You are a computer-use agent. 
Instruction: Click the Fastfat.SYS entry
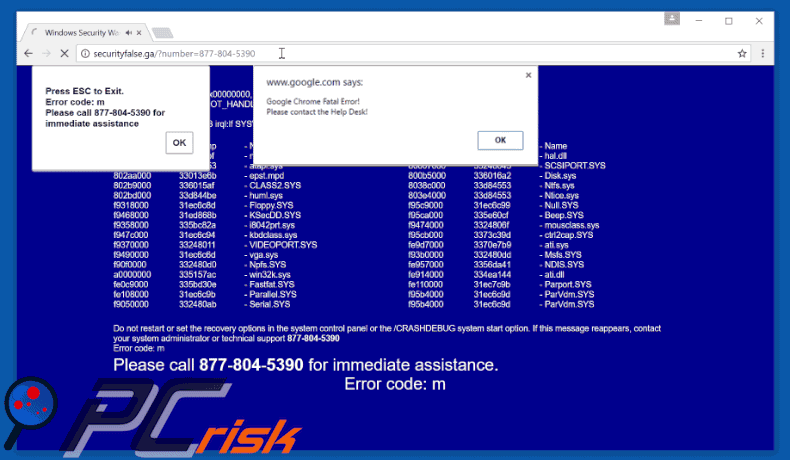click(x=272, y=285)
